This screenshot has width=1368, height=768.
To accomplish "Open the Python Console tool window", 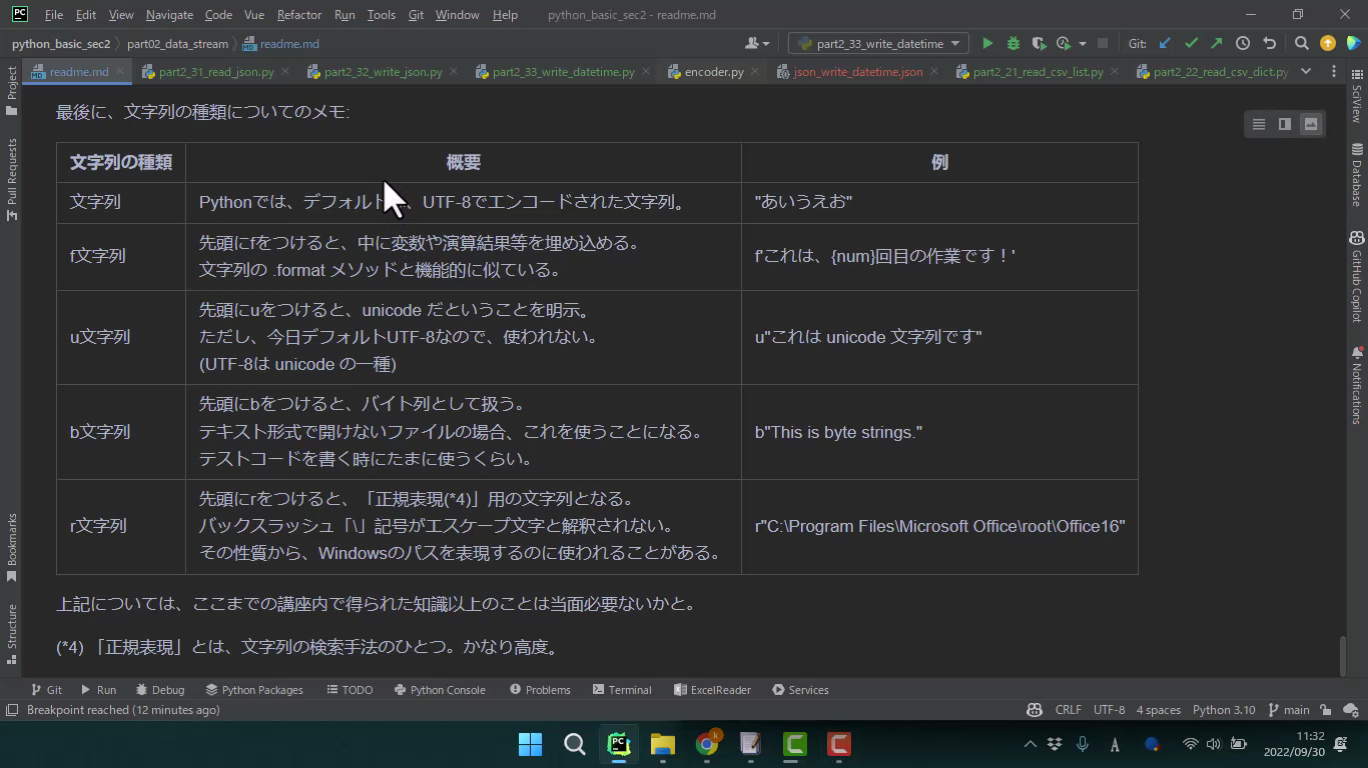I will coord(440,690).
